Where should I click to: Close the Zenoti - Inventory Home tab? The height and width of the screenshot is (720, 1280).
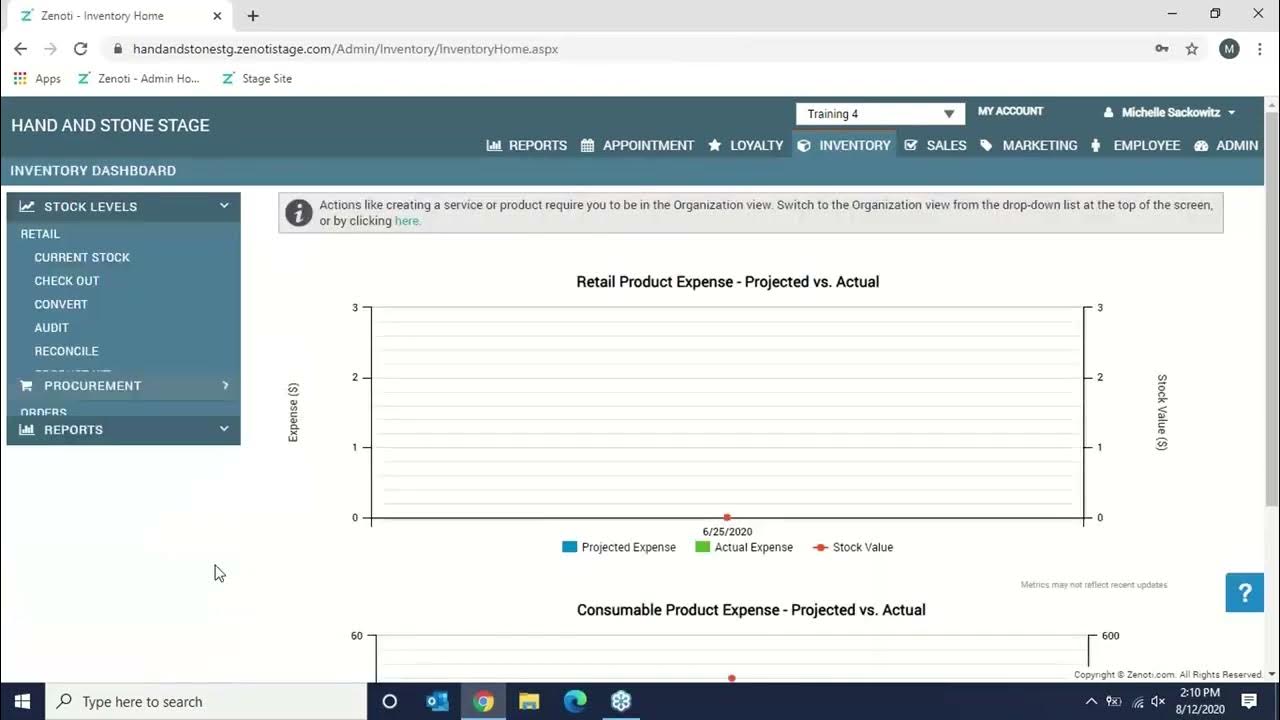(217, 16)
